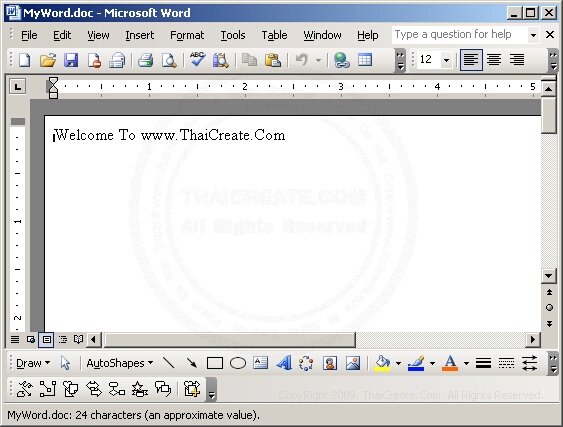This screenshot has height=427, width=563.
Task: Open the Format menu
Action: pyautogui.click(x=187, y=35)
